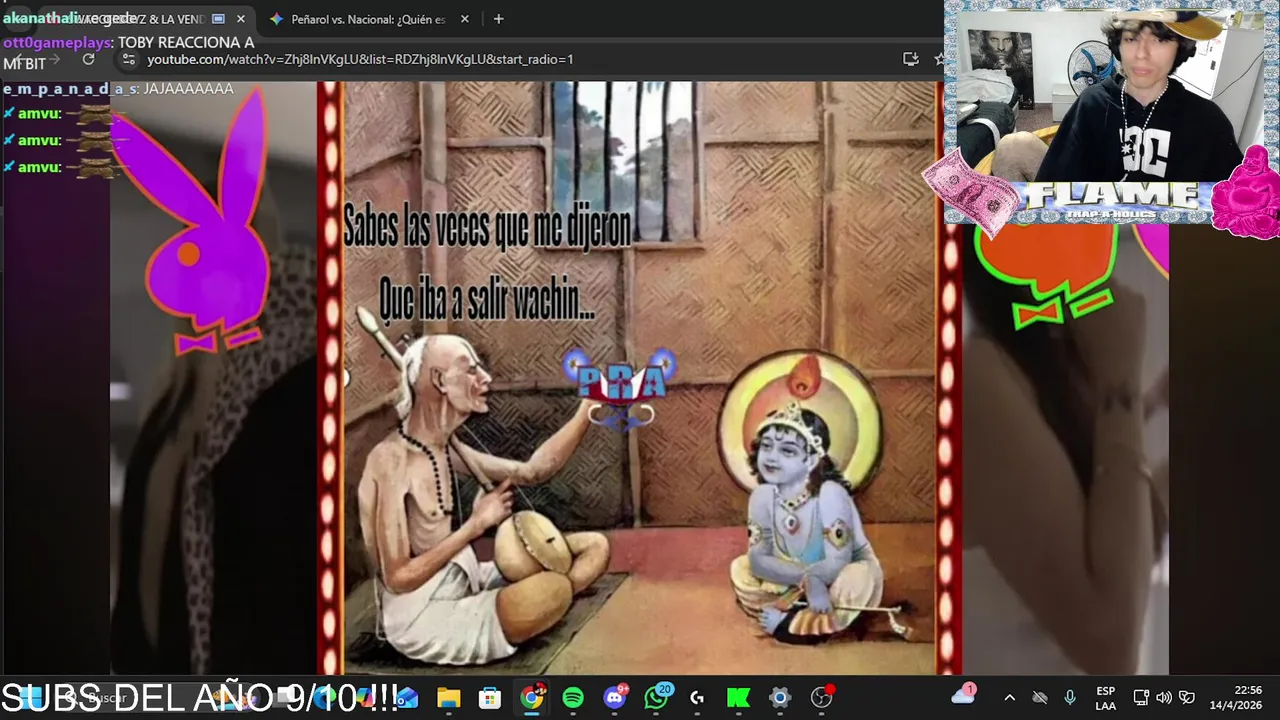Close the Peñarol vs. Nacional tab

(x=465, y=19)
